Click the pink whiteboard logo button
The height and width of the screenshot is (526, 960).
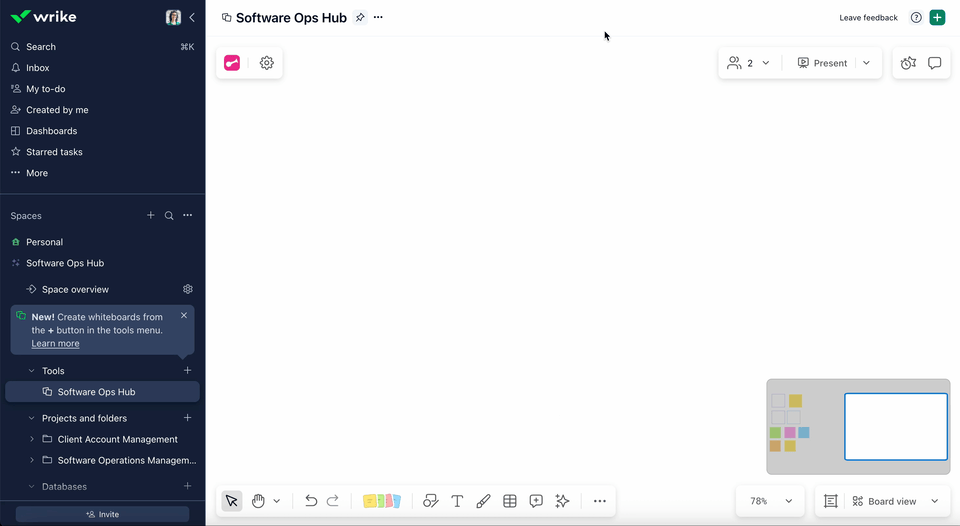pos(232,62)
